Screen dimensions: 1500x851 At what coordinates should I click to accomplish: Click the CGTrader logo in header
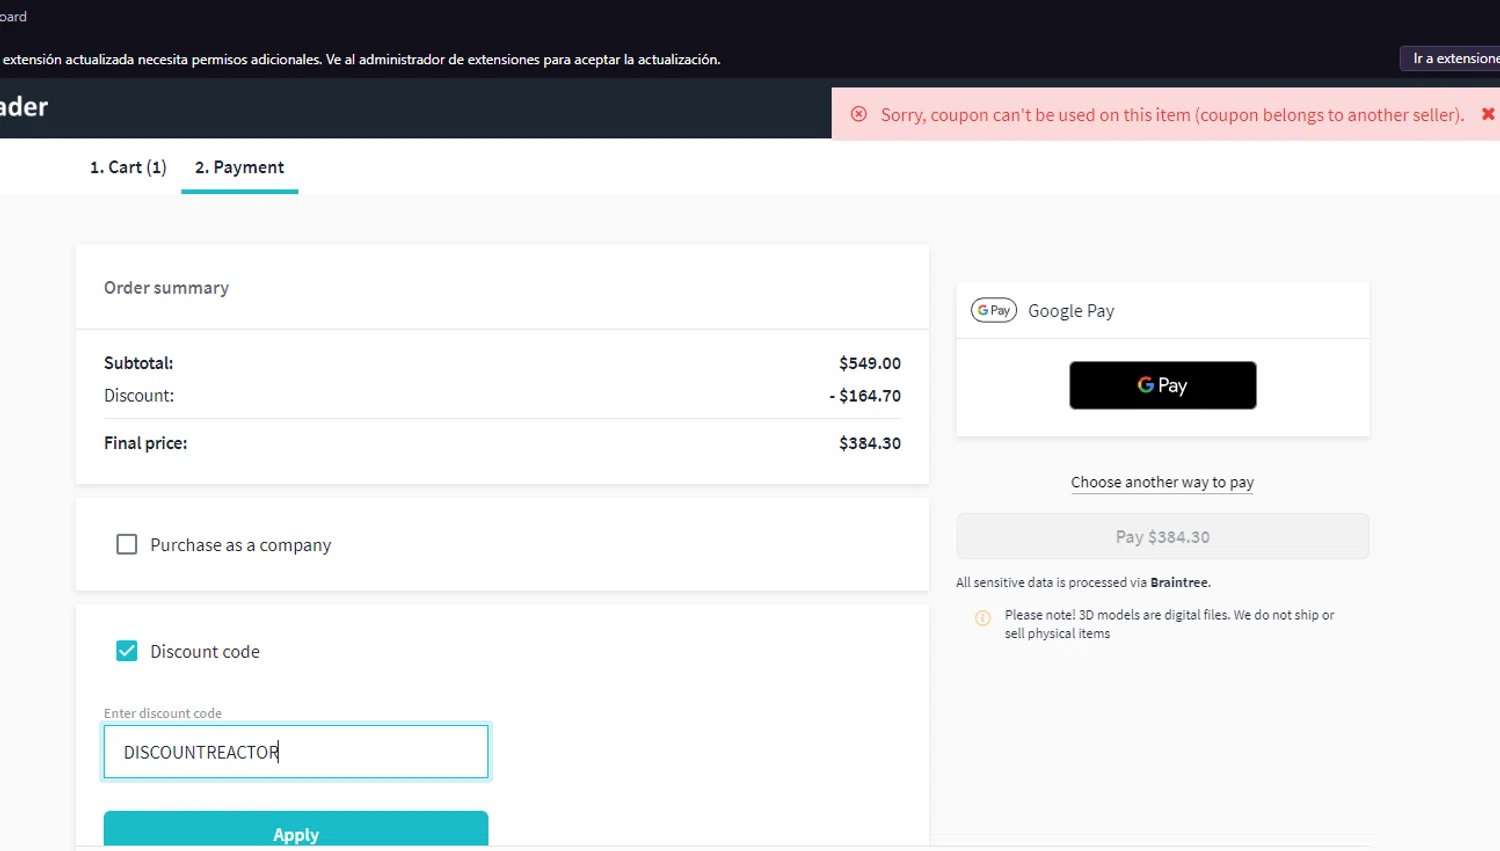pos(24,107)
